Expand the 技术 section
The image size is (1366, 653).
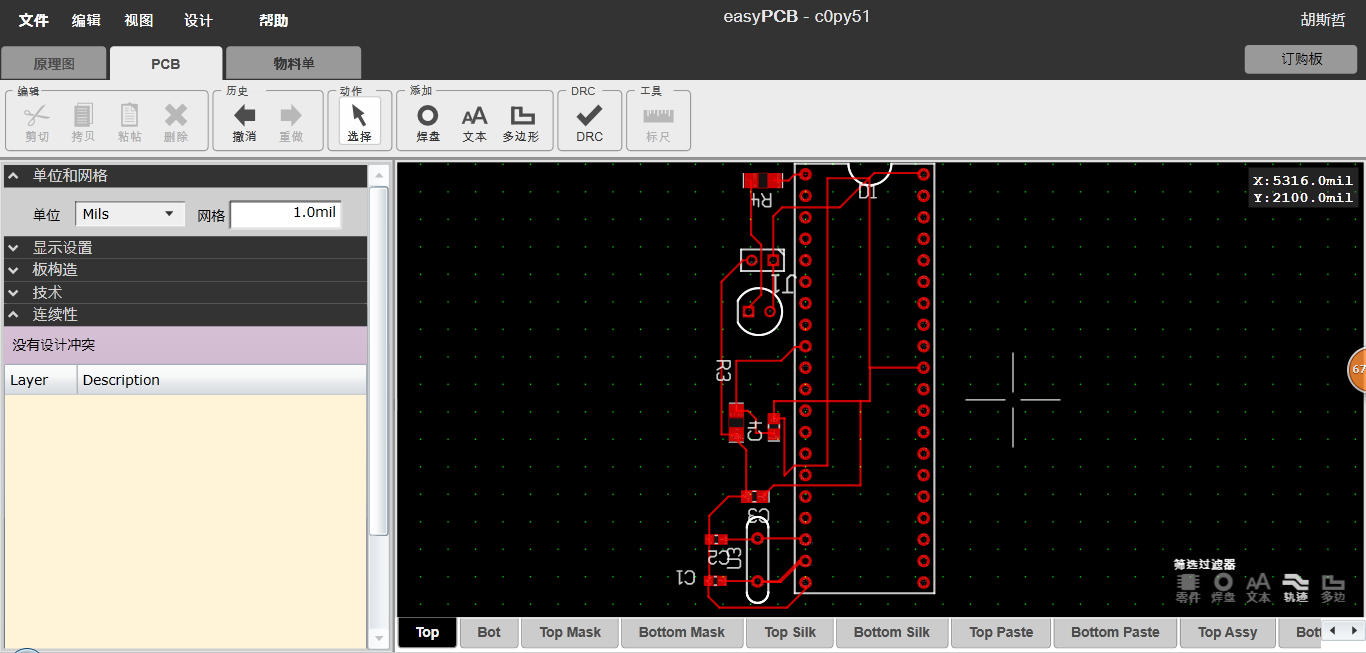186,292
